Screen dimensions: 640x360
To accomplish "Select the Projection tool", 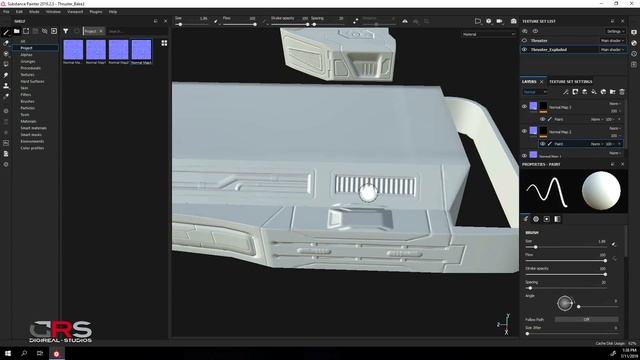I will 6,53.
